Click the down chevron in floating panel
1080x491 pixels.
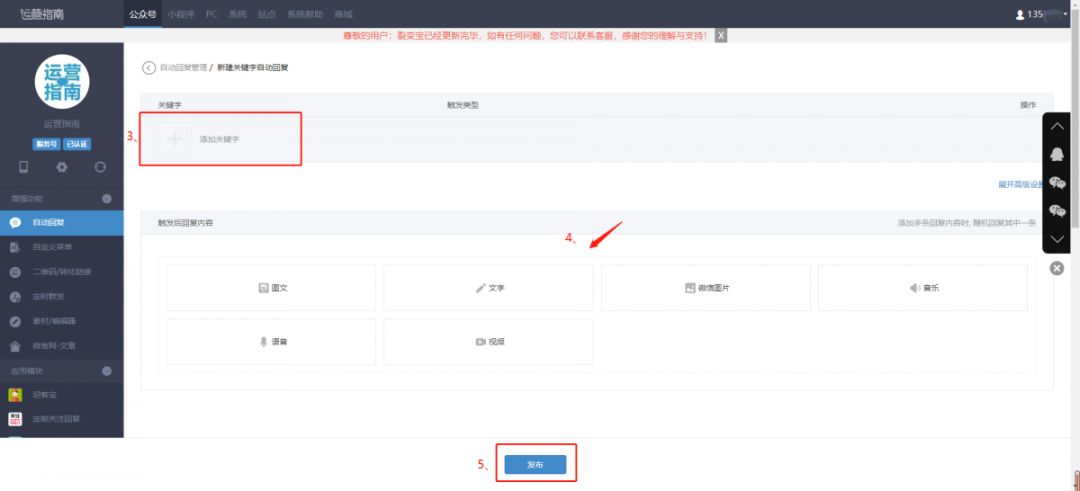1057,239
